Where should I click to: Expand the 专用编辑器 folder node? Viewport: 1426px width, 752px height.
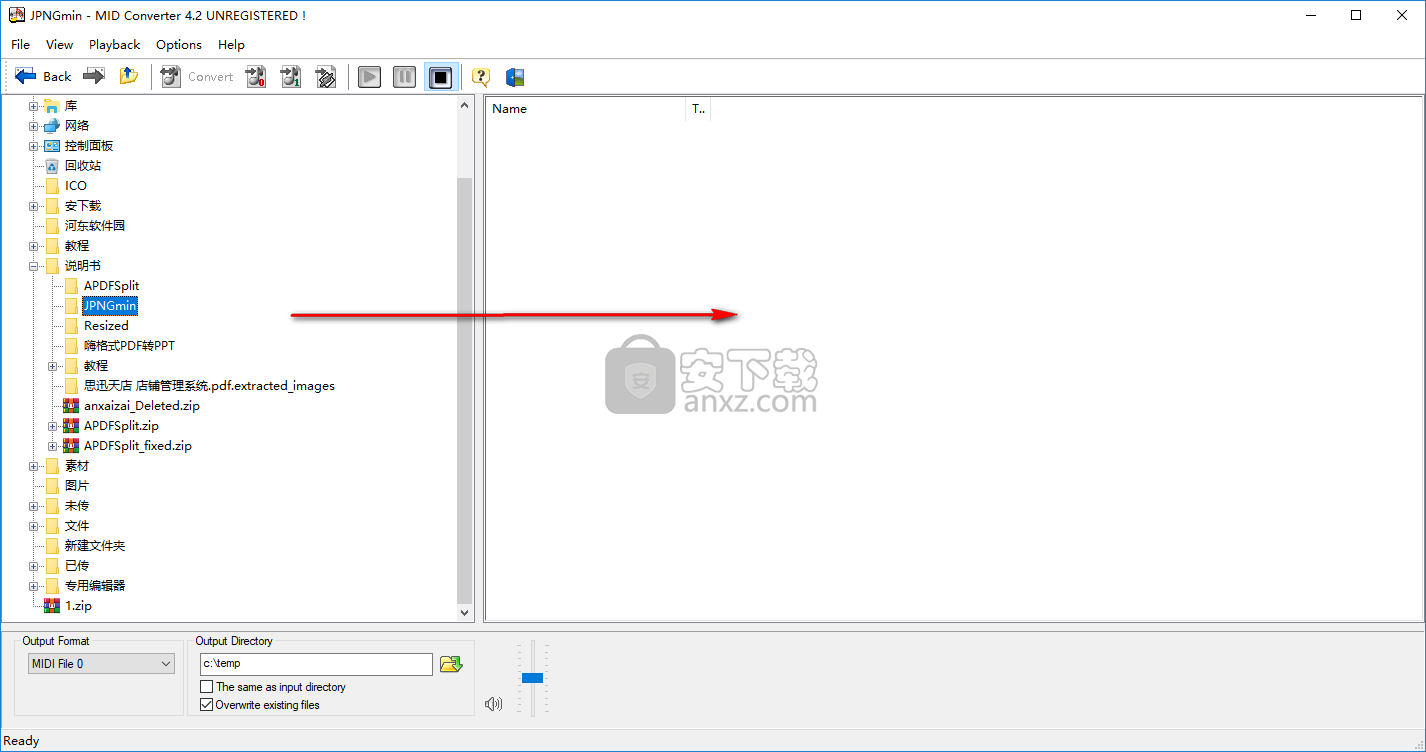click(x=34, y=586)
